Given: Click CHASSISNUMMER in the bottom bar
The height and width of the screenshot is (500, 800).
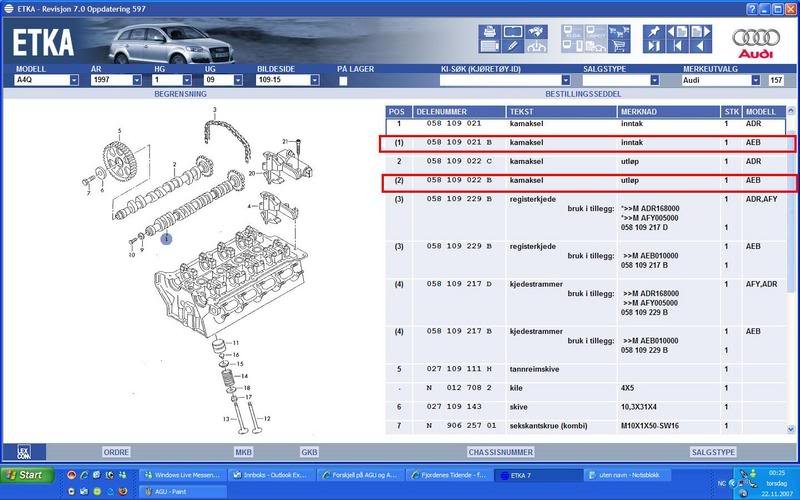Looking at the screenshot, I should 497,452.
